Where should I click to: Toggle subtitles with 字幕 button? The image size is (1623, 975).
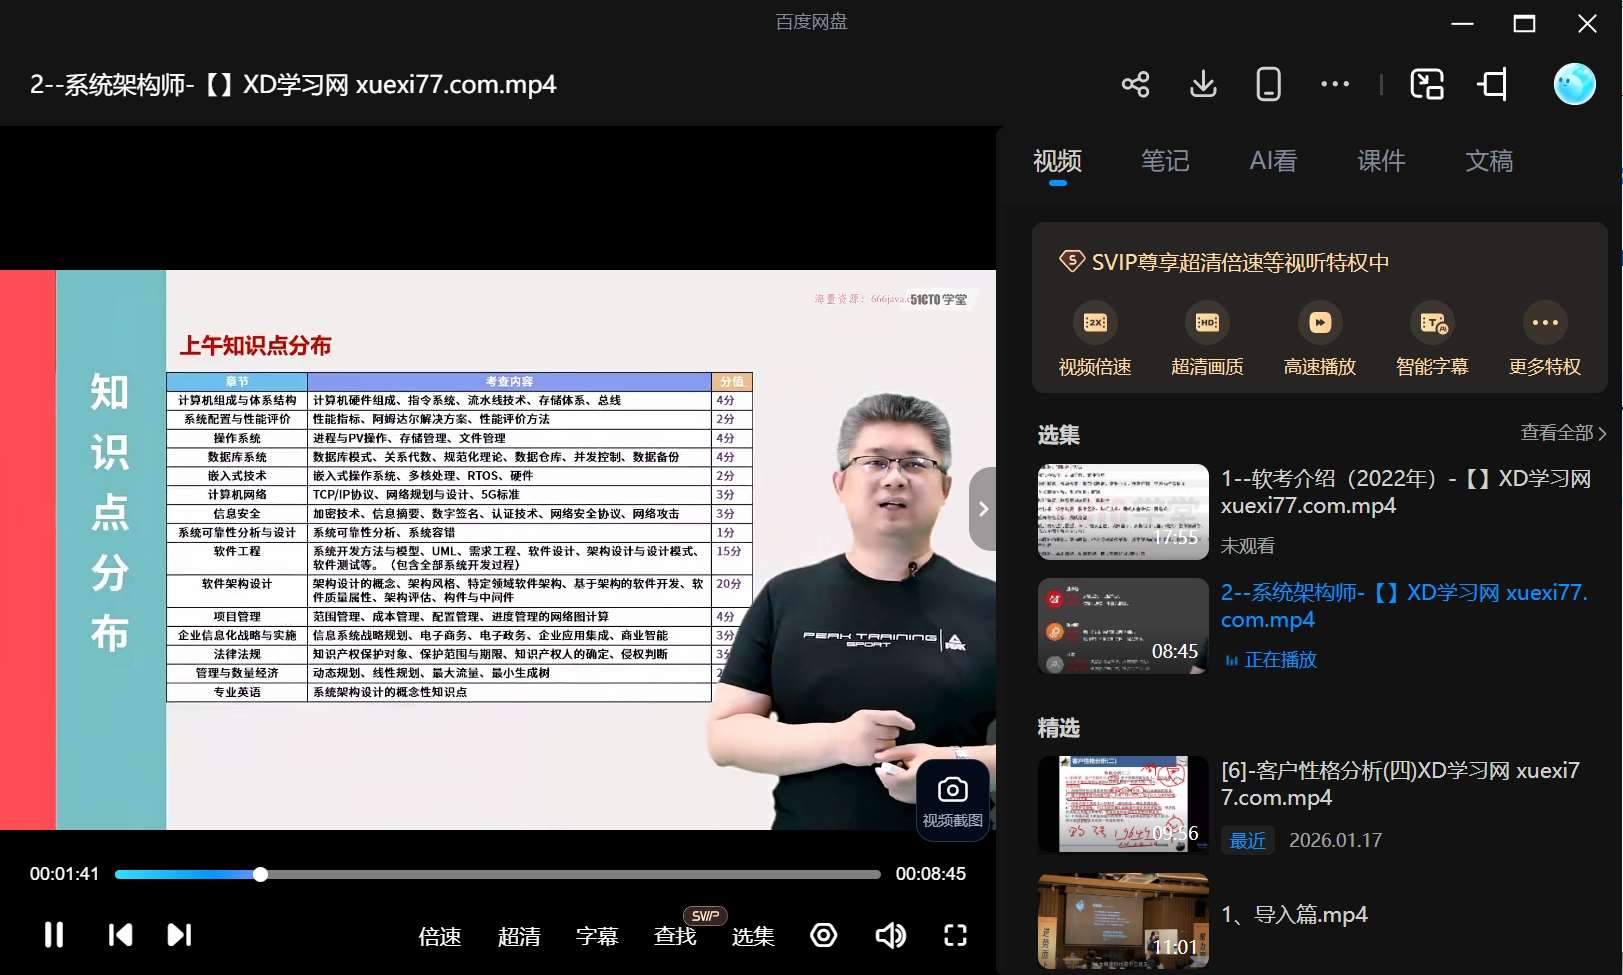click(597, 936)
